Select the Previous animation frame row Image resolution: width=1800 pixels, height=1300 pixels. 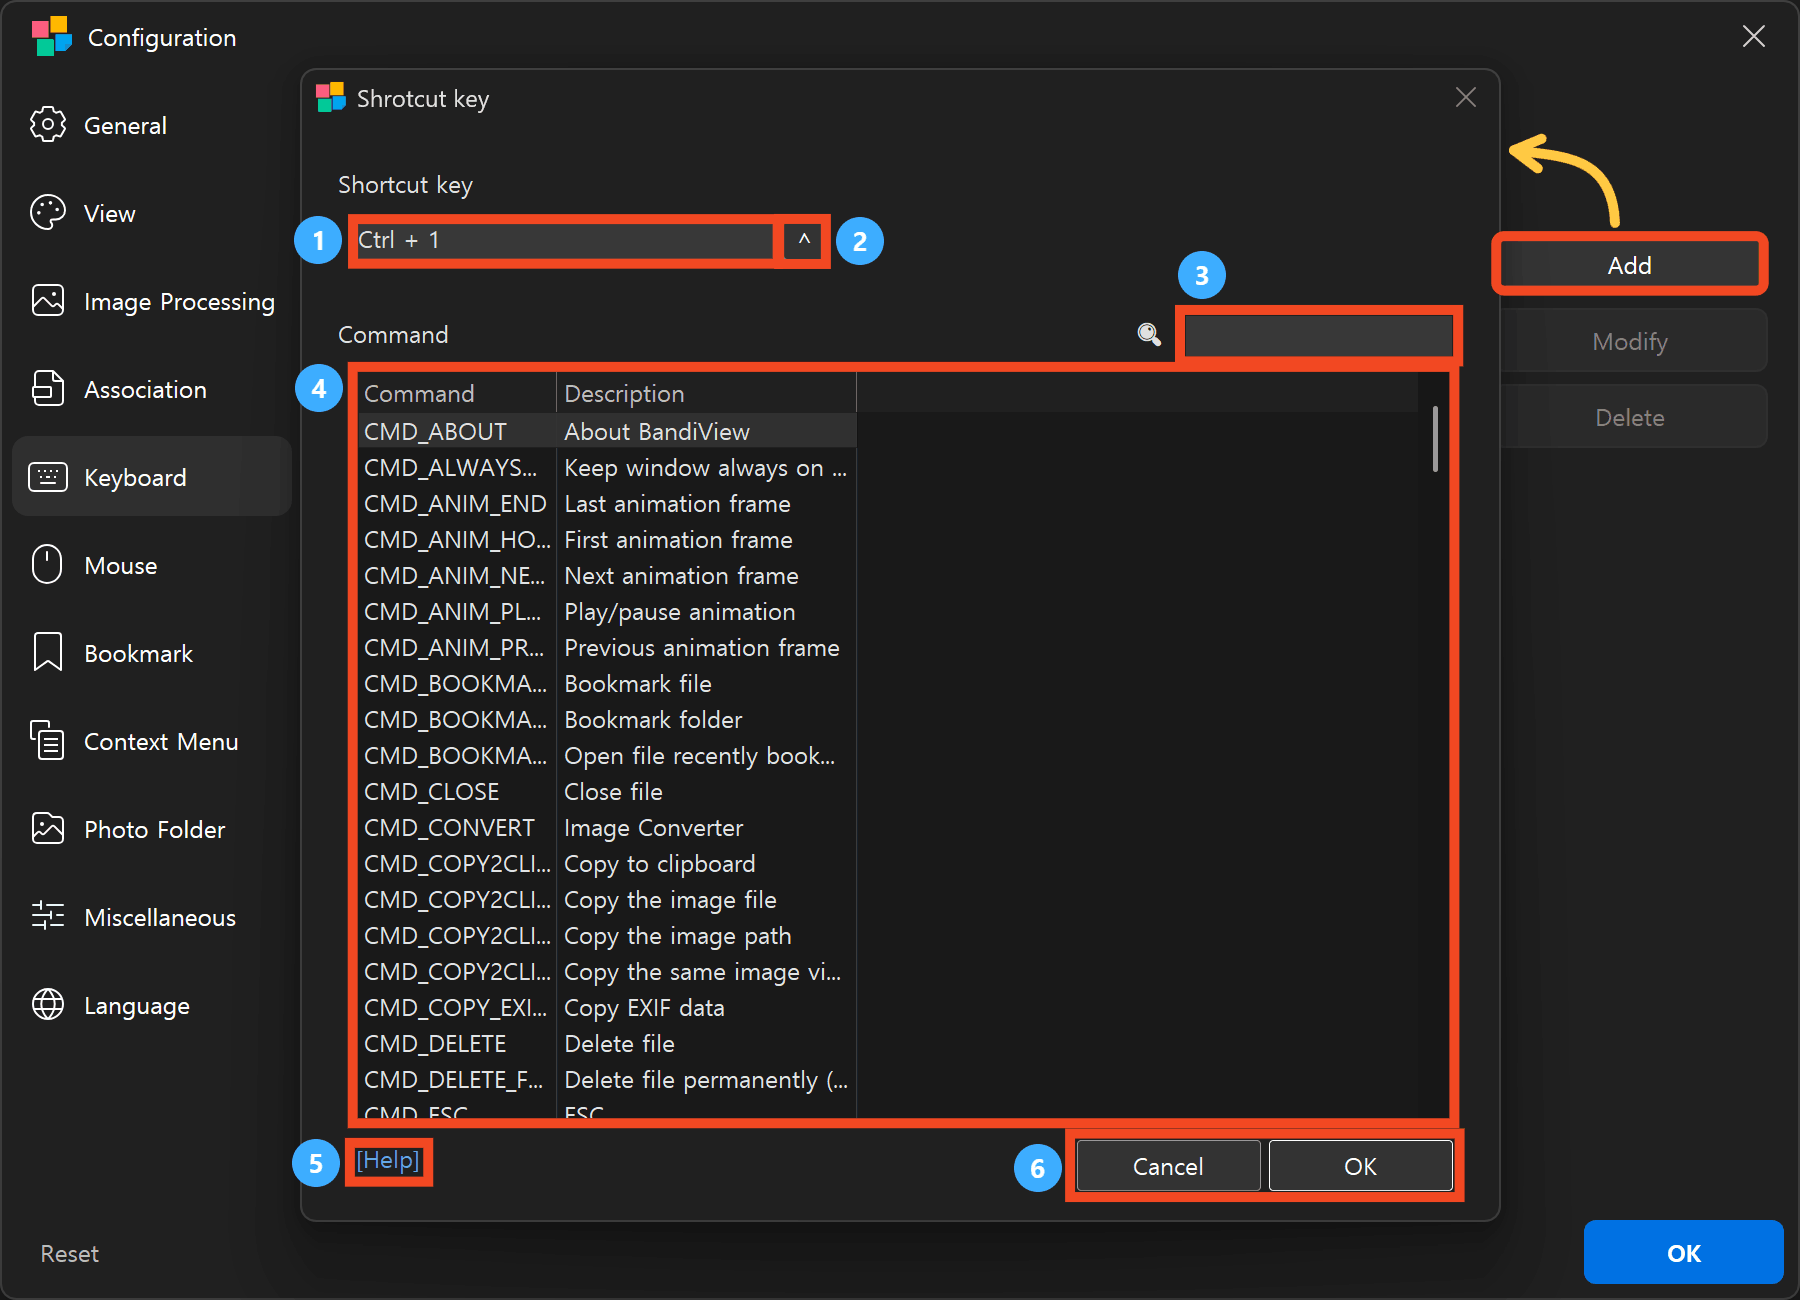(x=607, y=648)
